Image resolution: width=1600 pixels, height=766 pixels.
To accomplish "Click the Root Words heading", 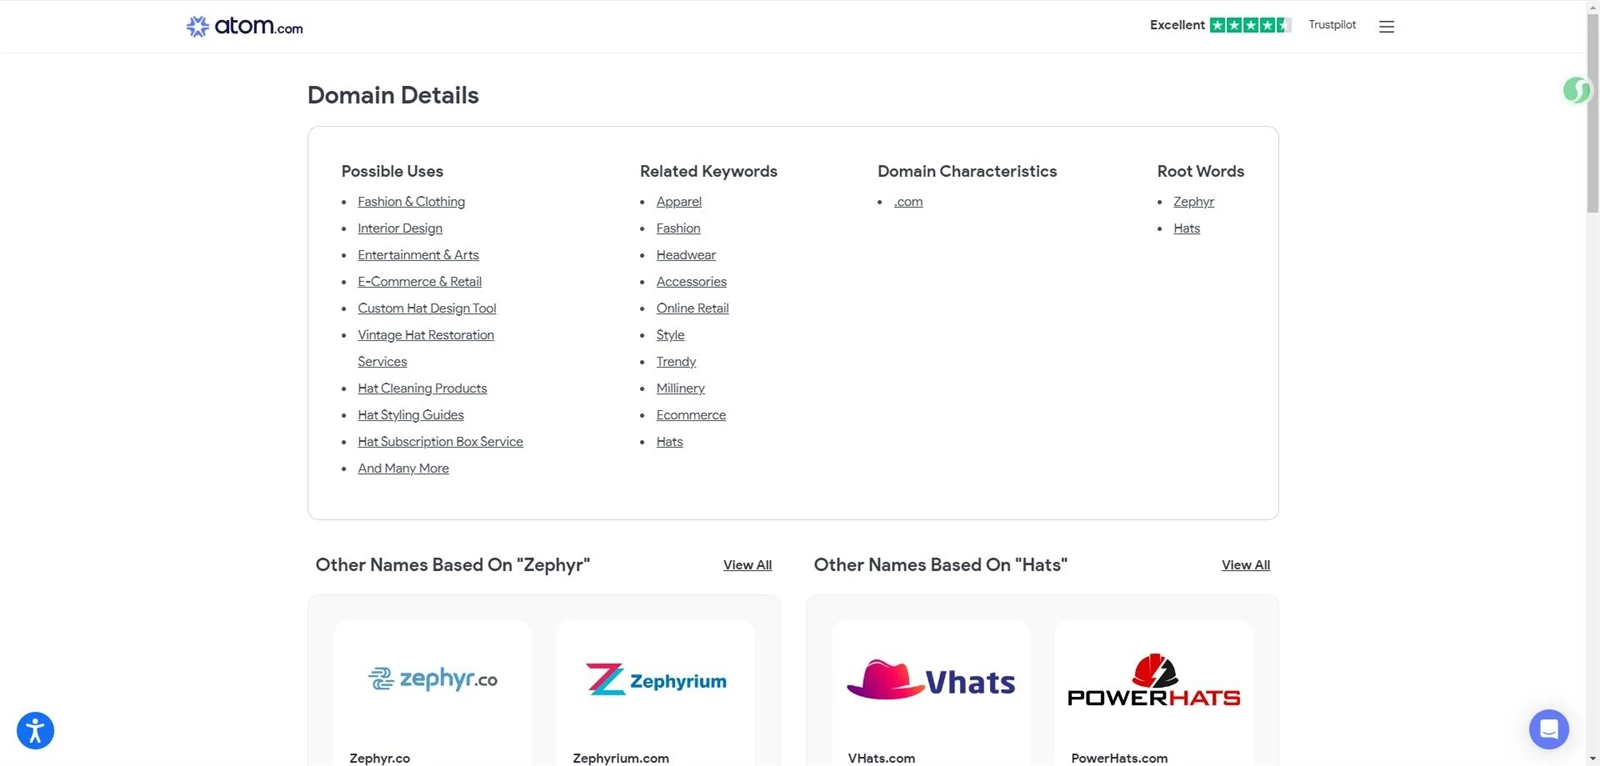I will [x=1200, y=171].
